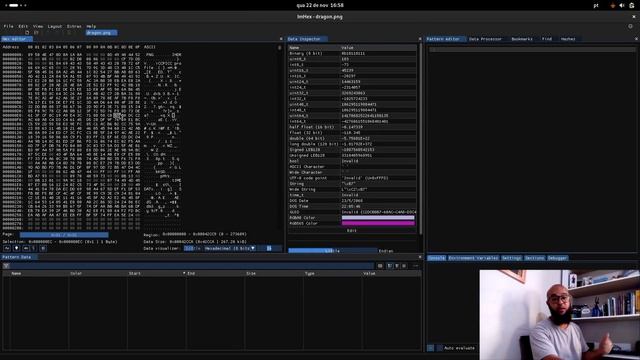This screenshot has height=360, width=640.
Task: Click the filter field in Pattern Data
Action: (x=192, y=266)
